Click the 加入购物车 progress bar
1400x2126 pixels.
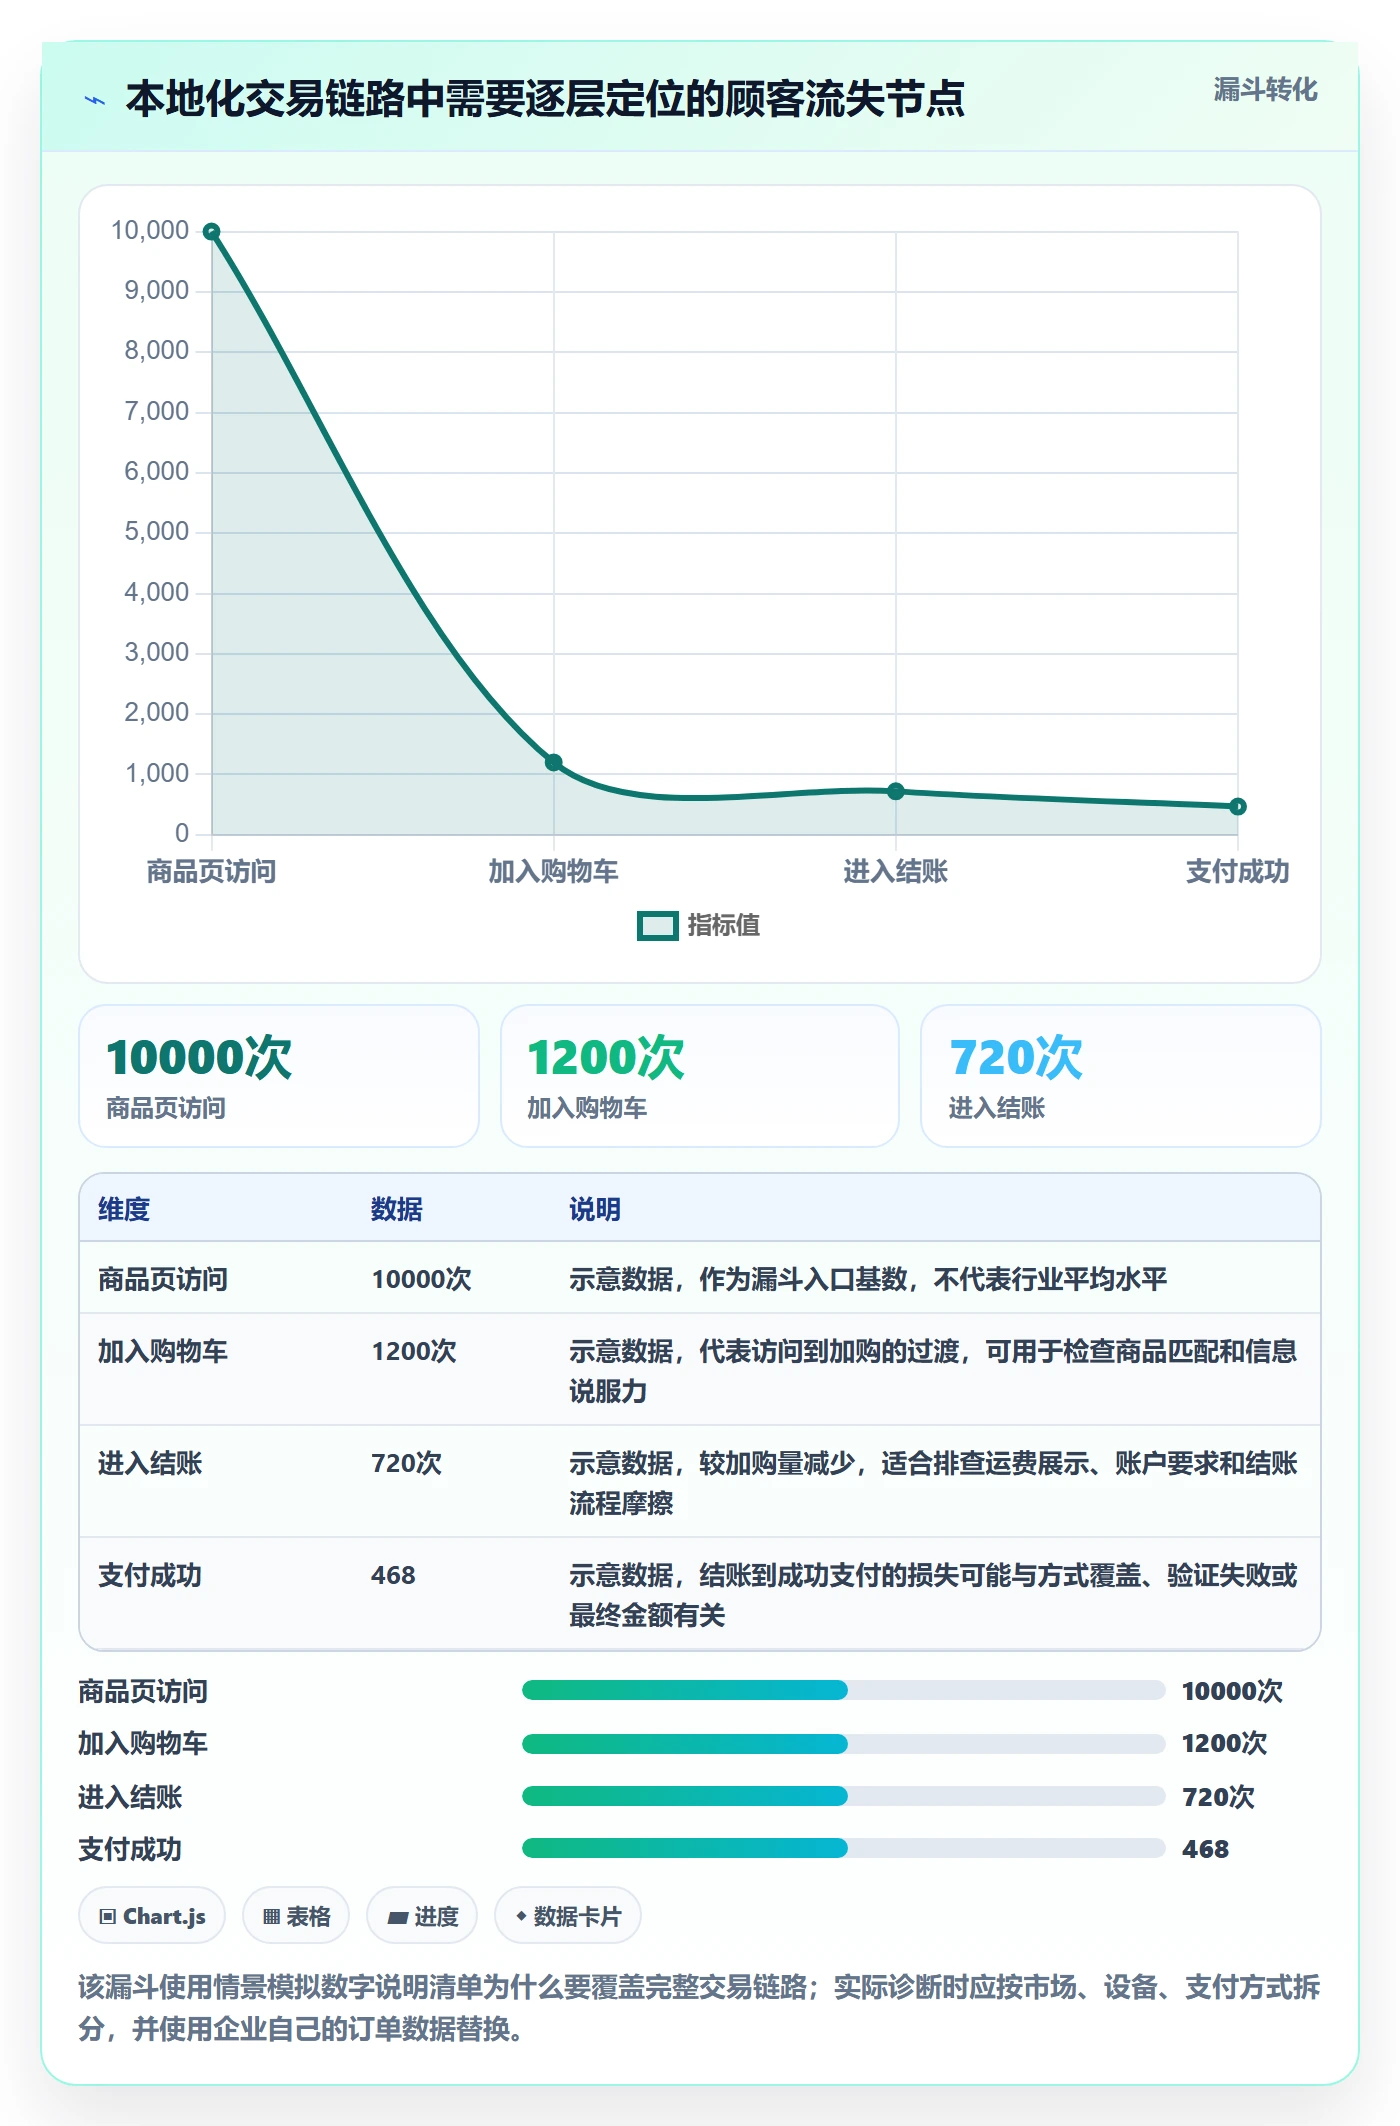(843, 1743)
